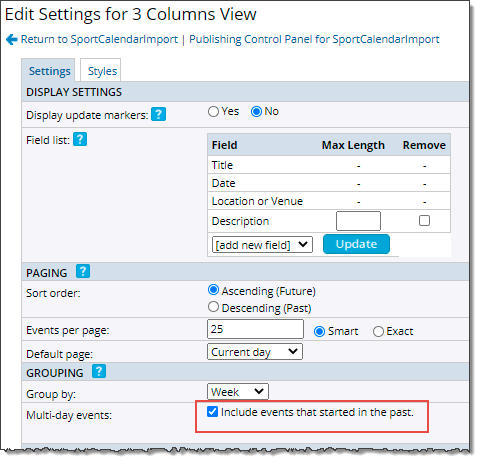Click the Remove column header
The width and height of the screenshot is (480, 465).
tap(424, 145)
